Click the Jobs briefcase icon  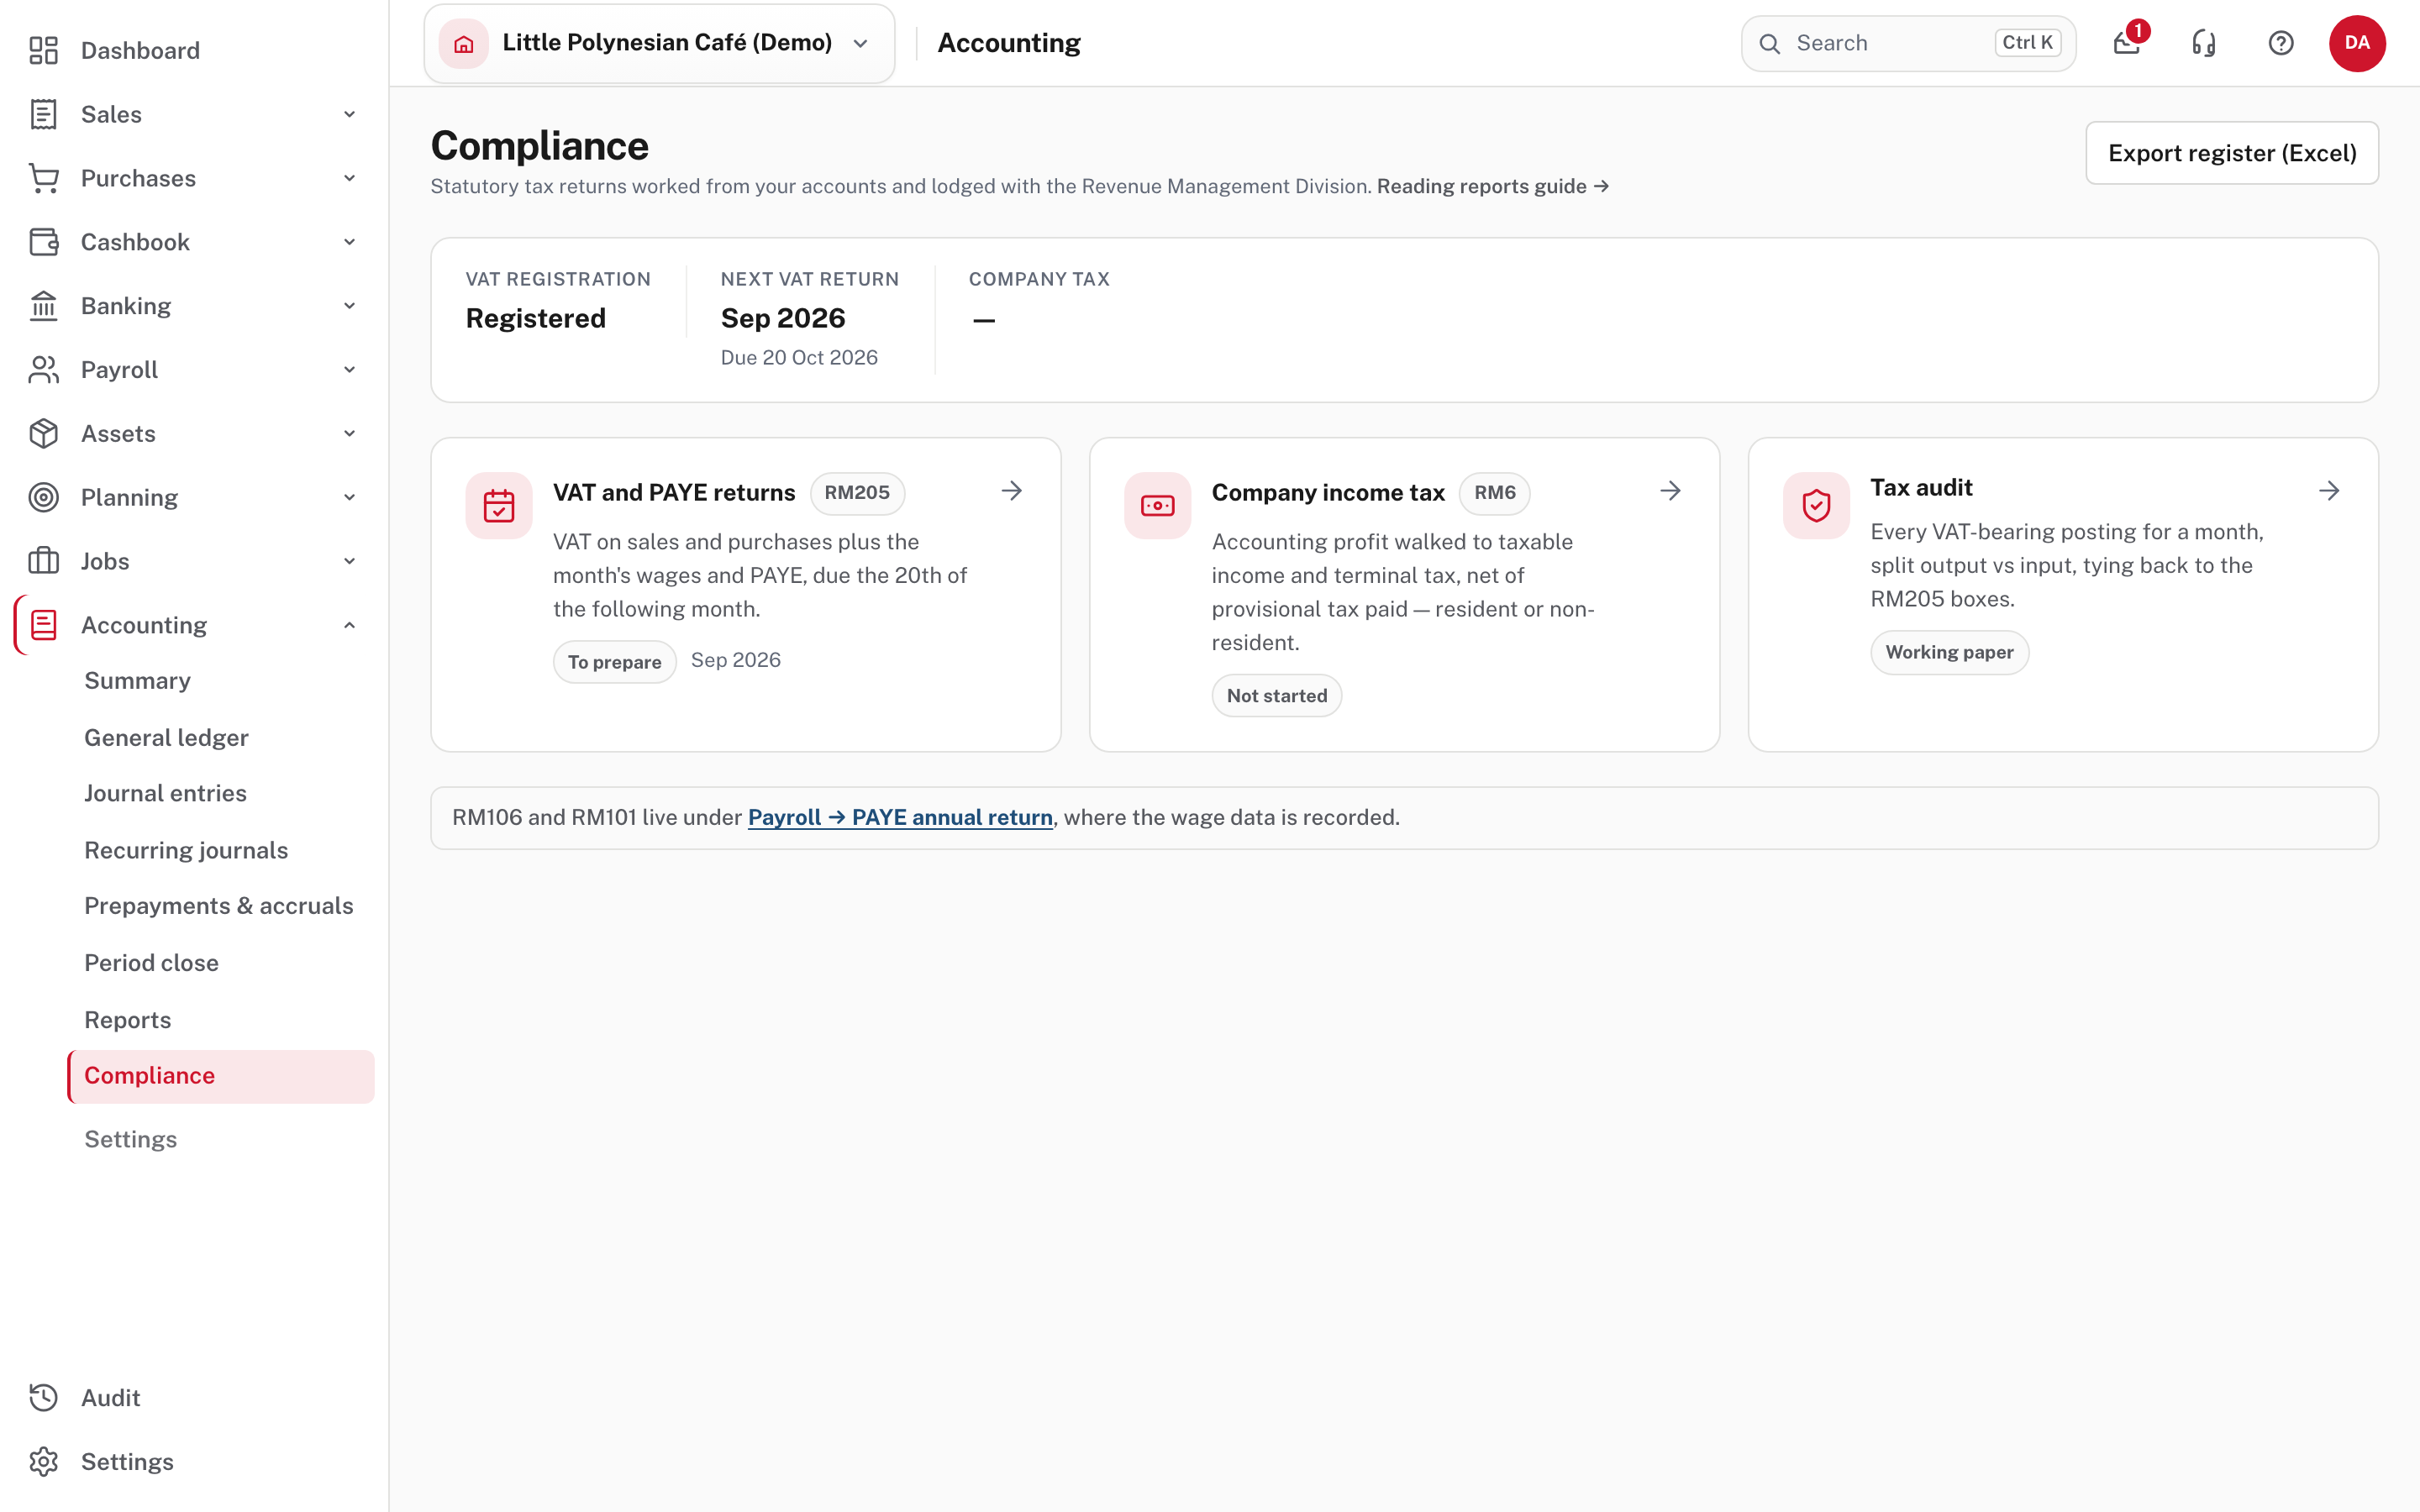[43, 561]
